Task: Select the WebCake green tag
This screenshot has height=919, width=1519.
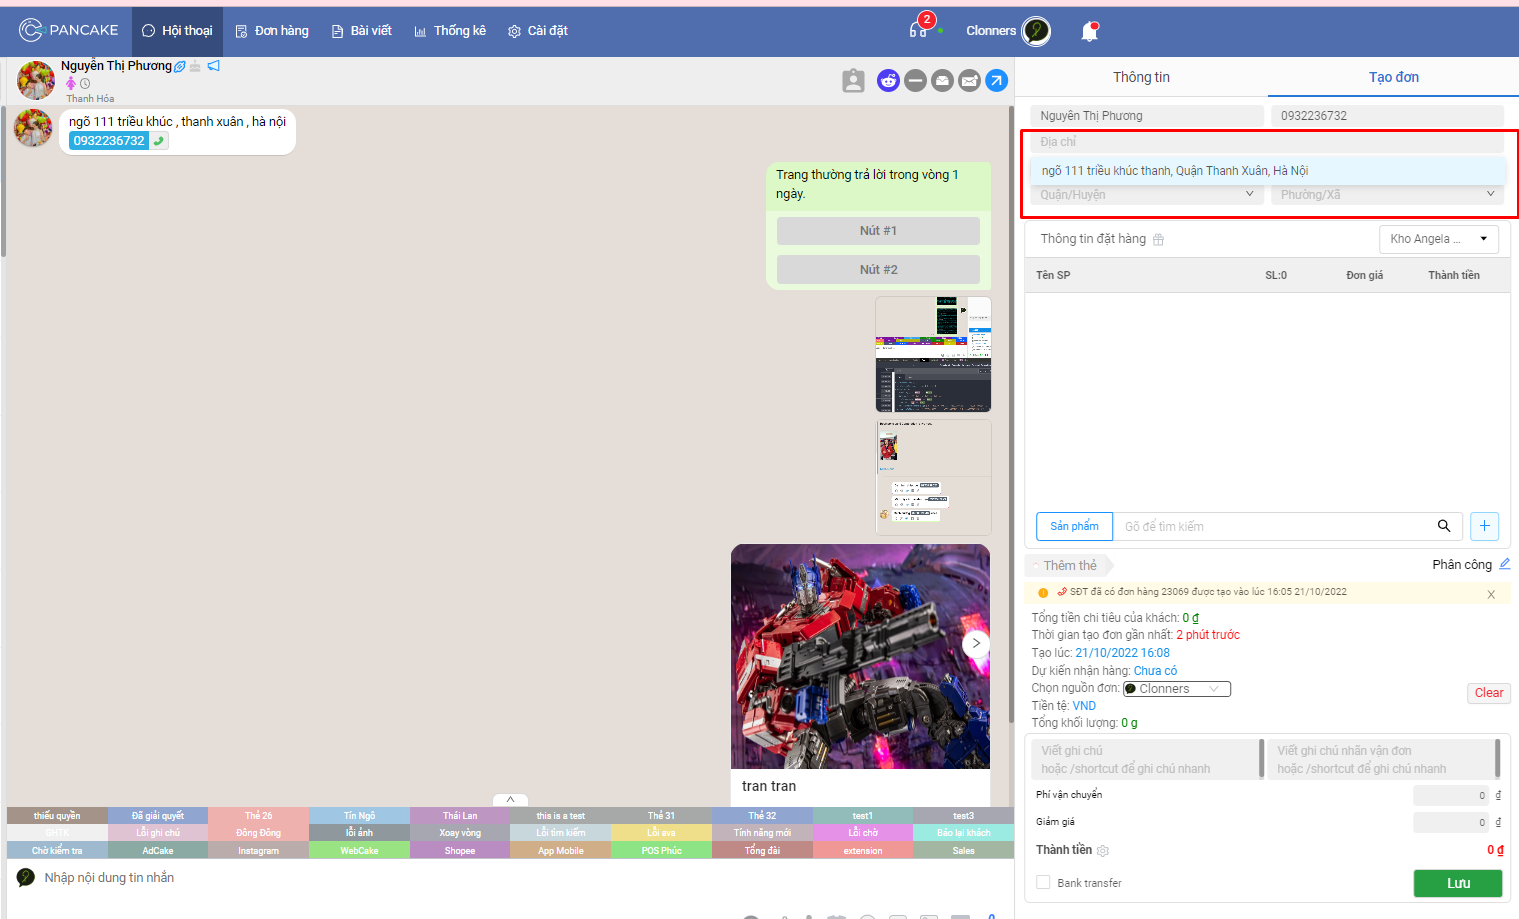Action: pos(359,851)
